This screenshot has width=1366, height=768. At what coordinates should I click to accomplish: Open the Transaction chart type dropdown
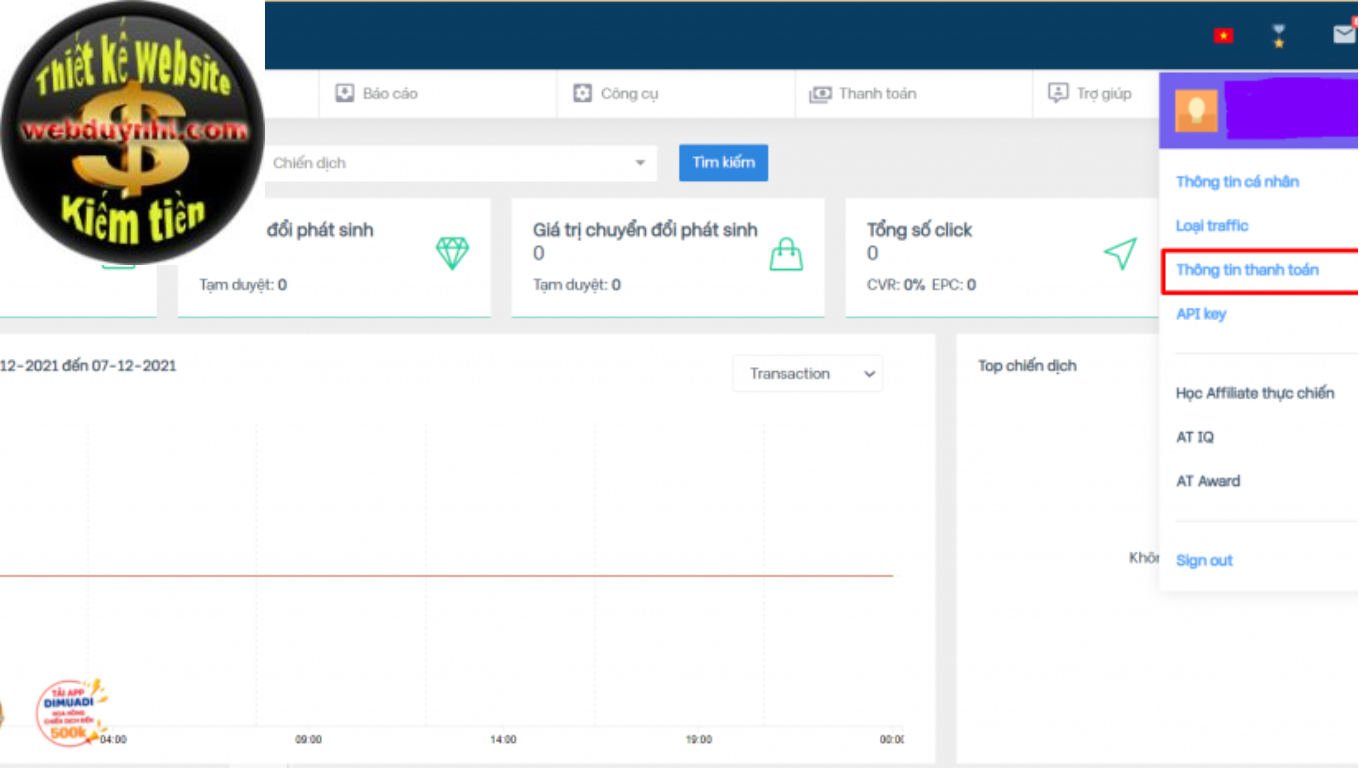808,374
